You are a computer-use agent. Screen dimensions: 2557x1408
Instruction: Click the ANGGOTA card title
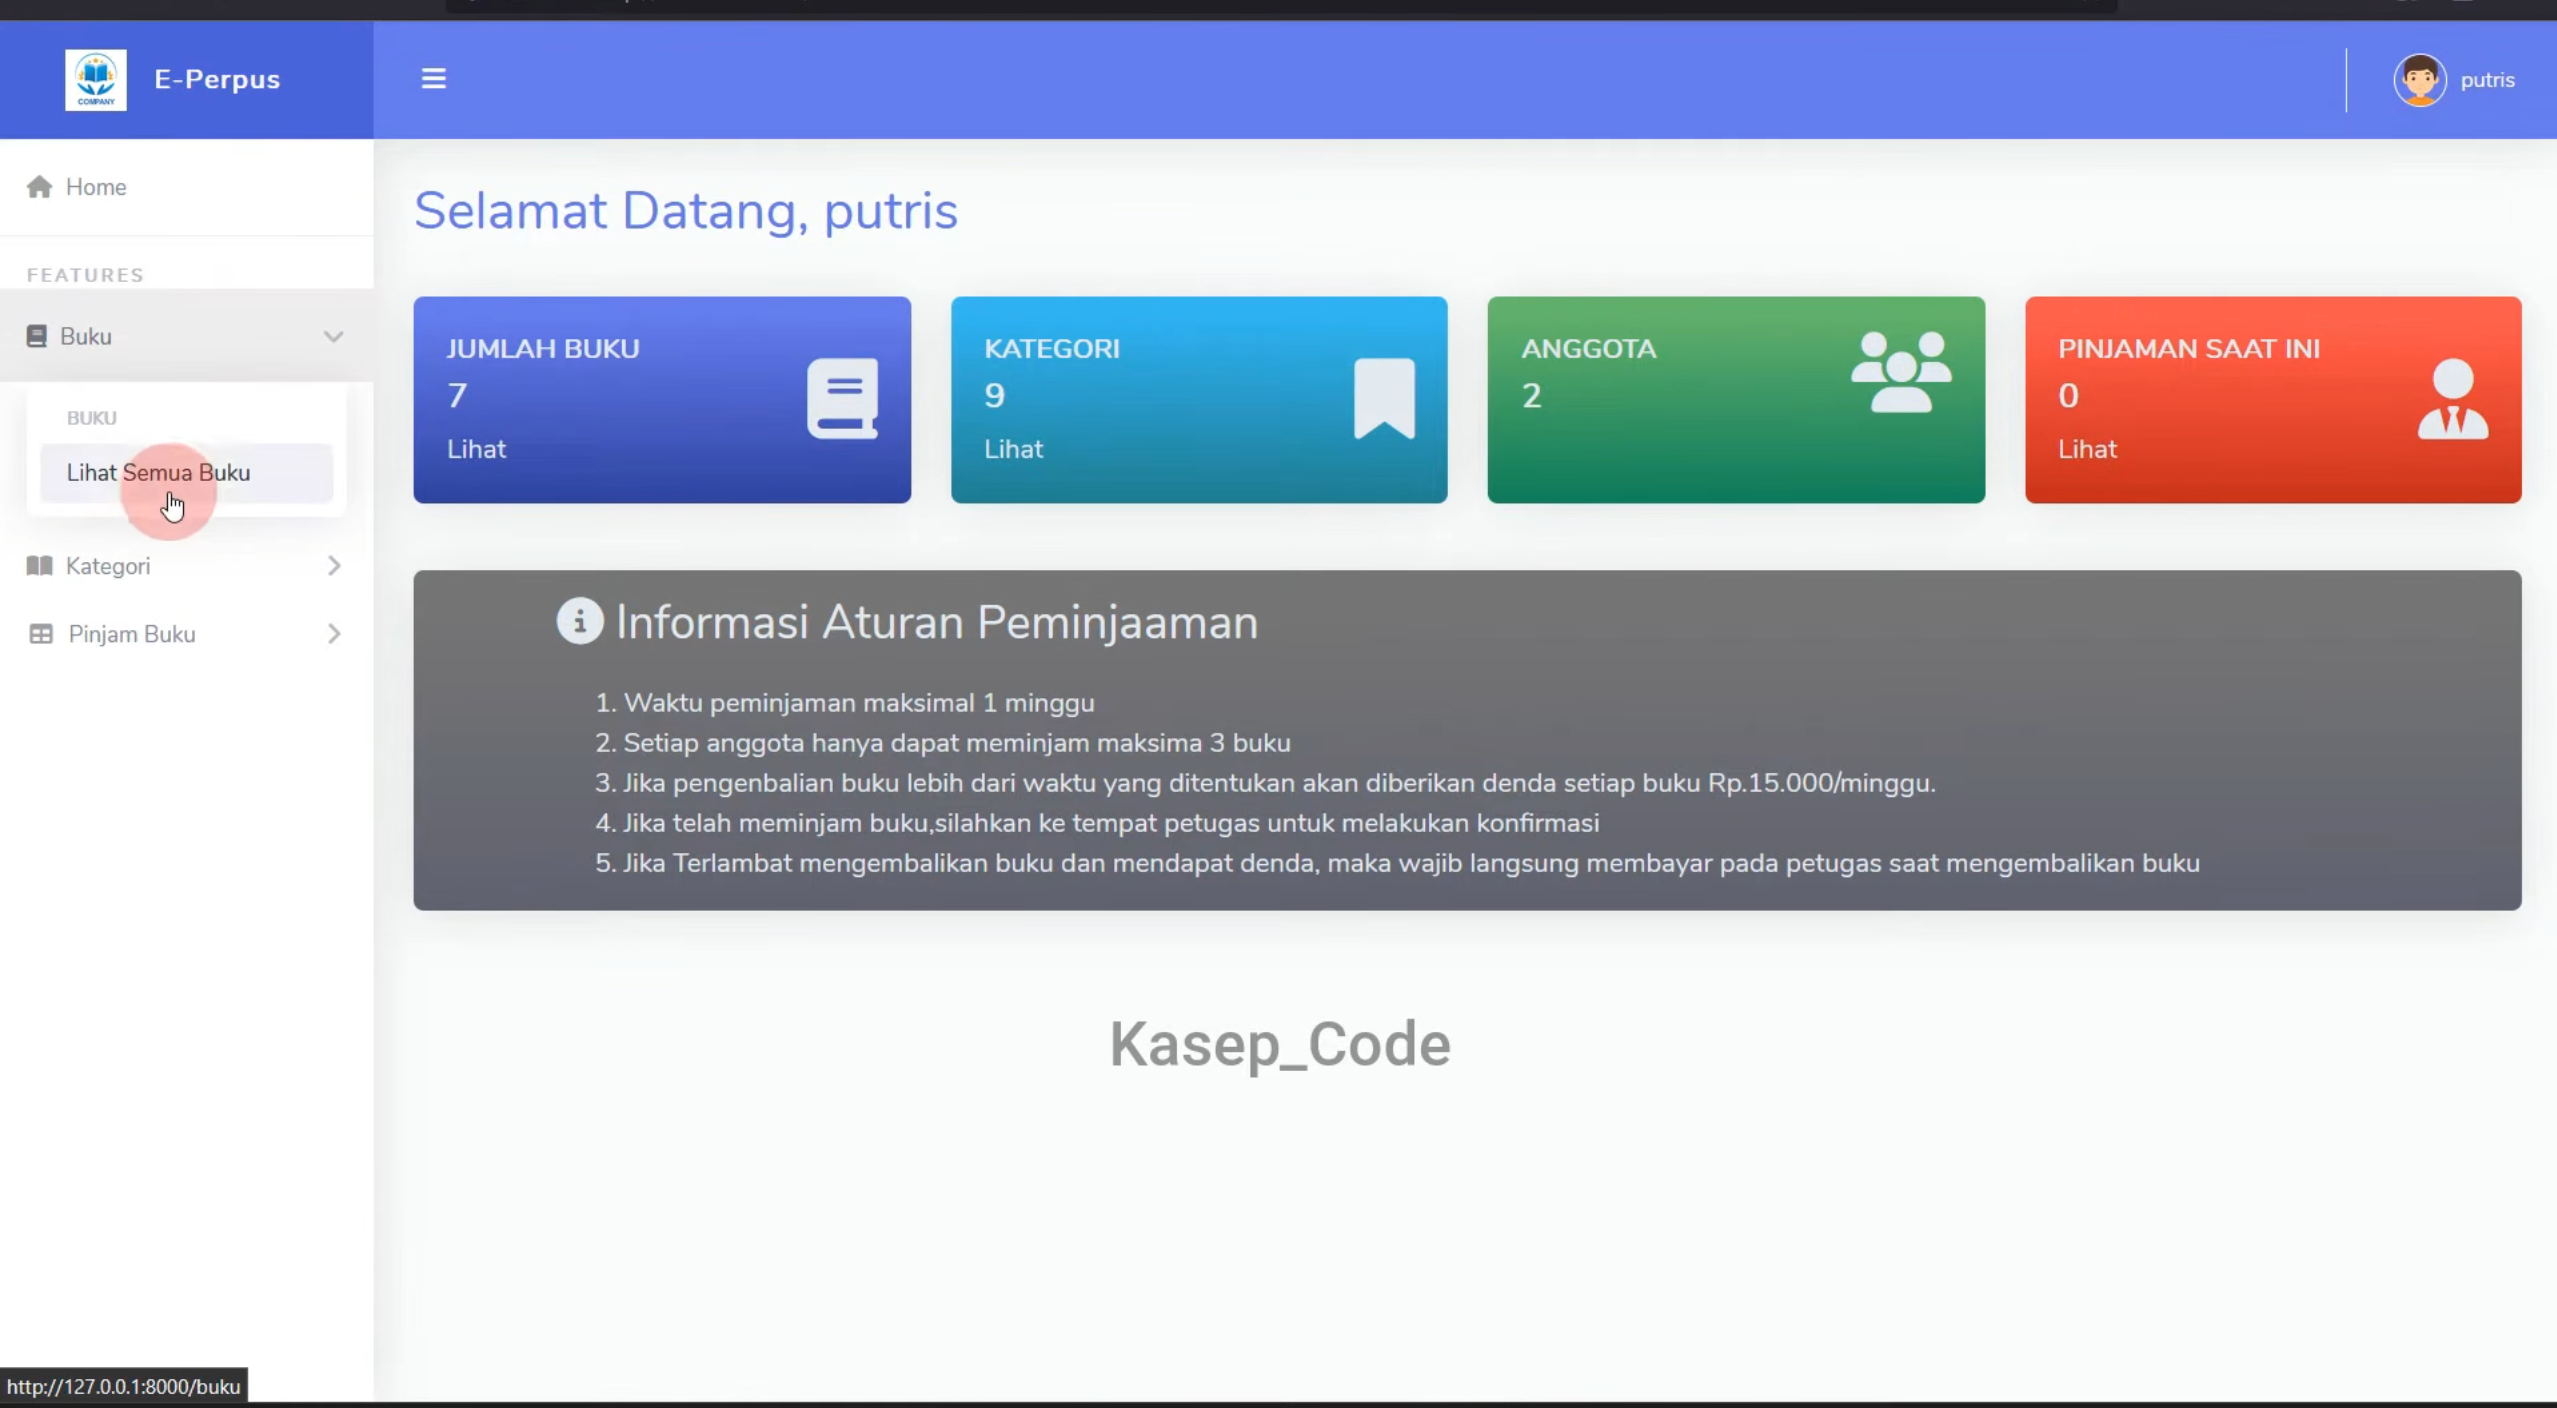[1588, 349]
